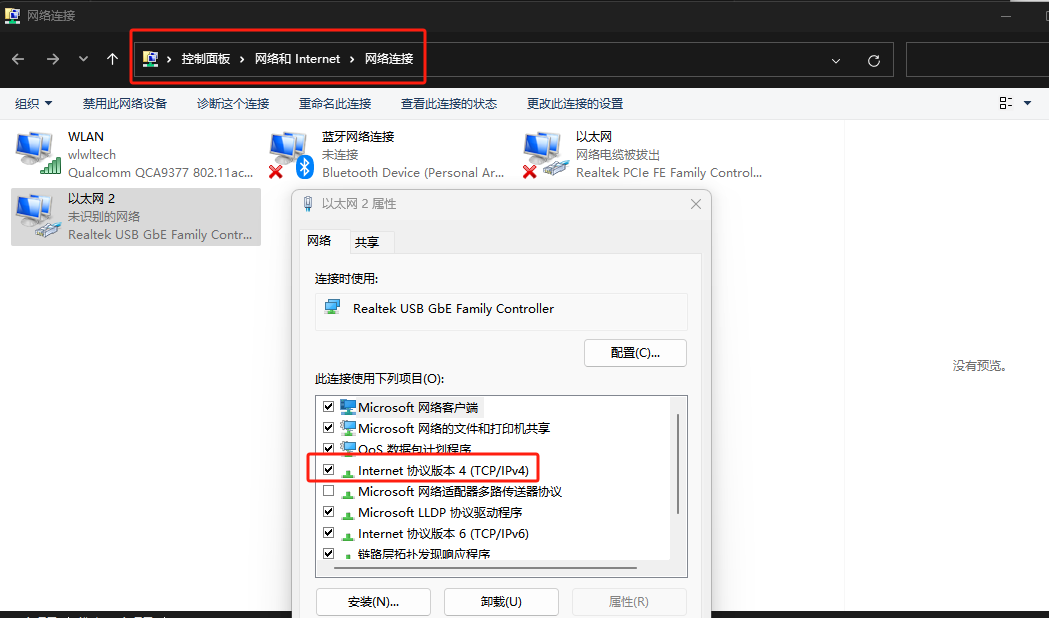Select LLDP 协议驱动程序 item icon
Screen dimensions: 1049x618
[347, 514]
